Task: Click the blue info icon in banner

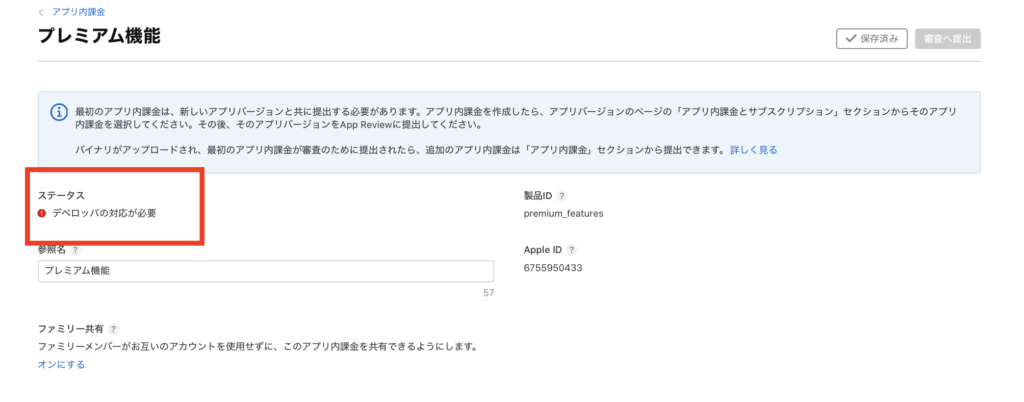Action: tap(58, 112)
